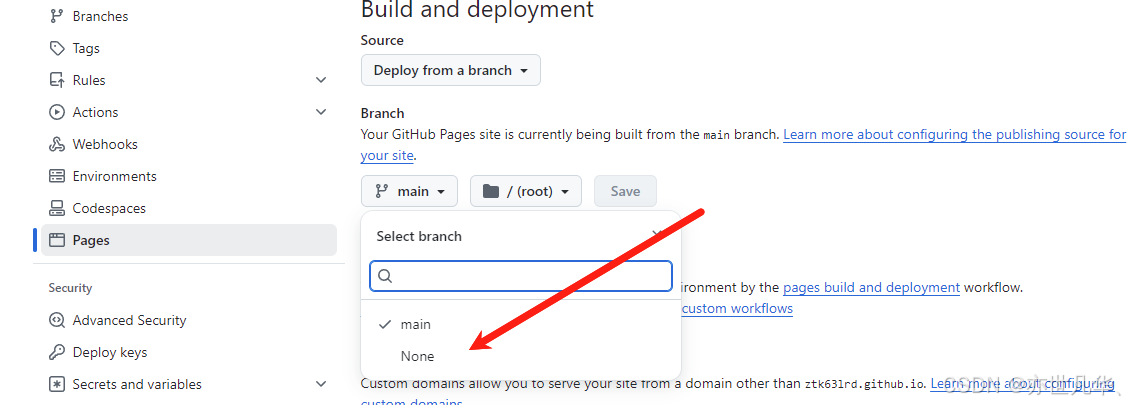Click the Codespaces icon
The height and width of the screenshot is (405, 1139).
(x=57, y=208)
